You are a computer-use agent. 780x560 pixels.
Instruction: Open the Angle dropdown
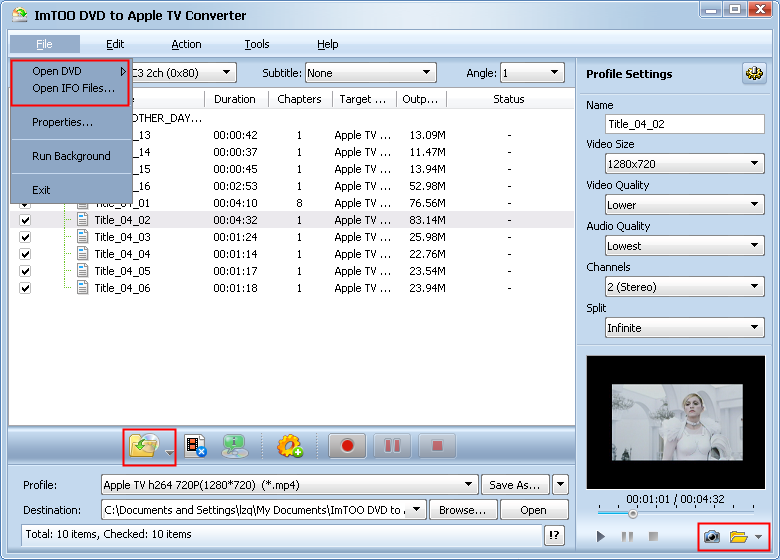tap(532, 73)
